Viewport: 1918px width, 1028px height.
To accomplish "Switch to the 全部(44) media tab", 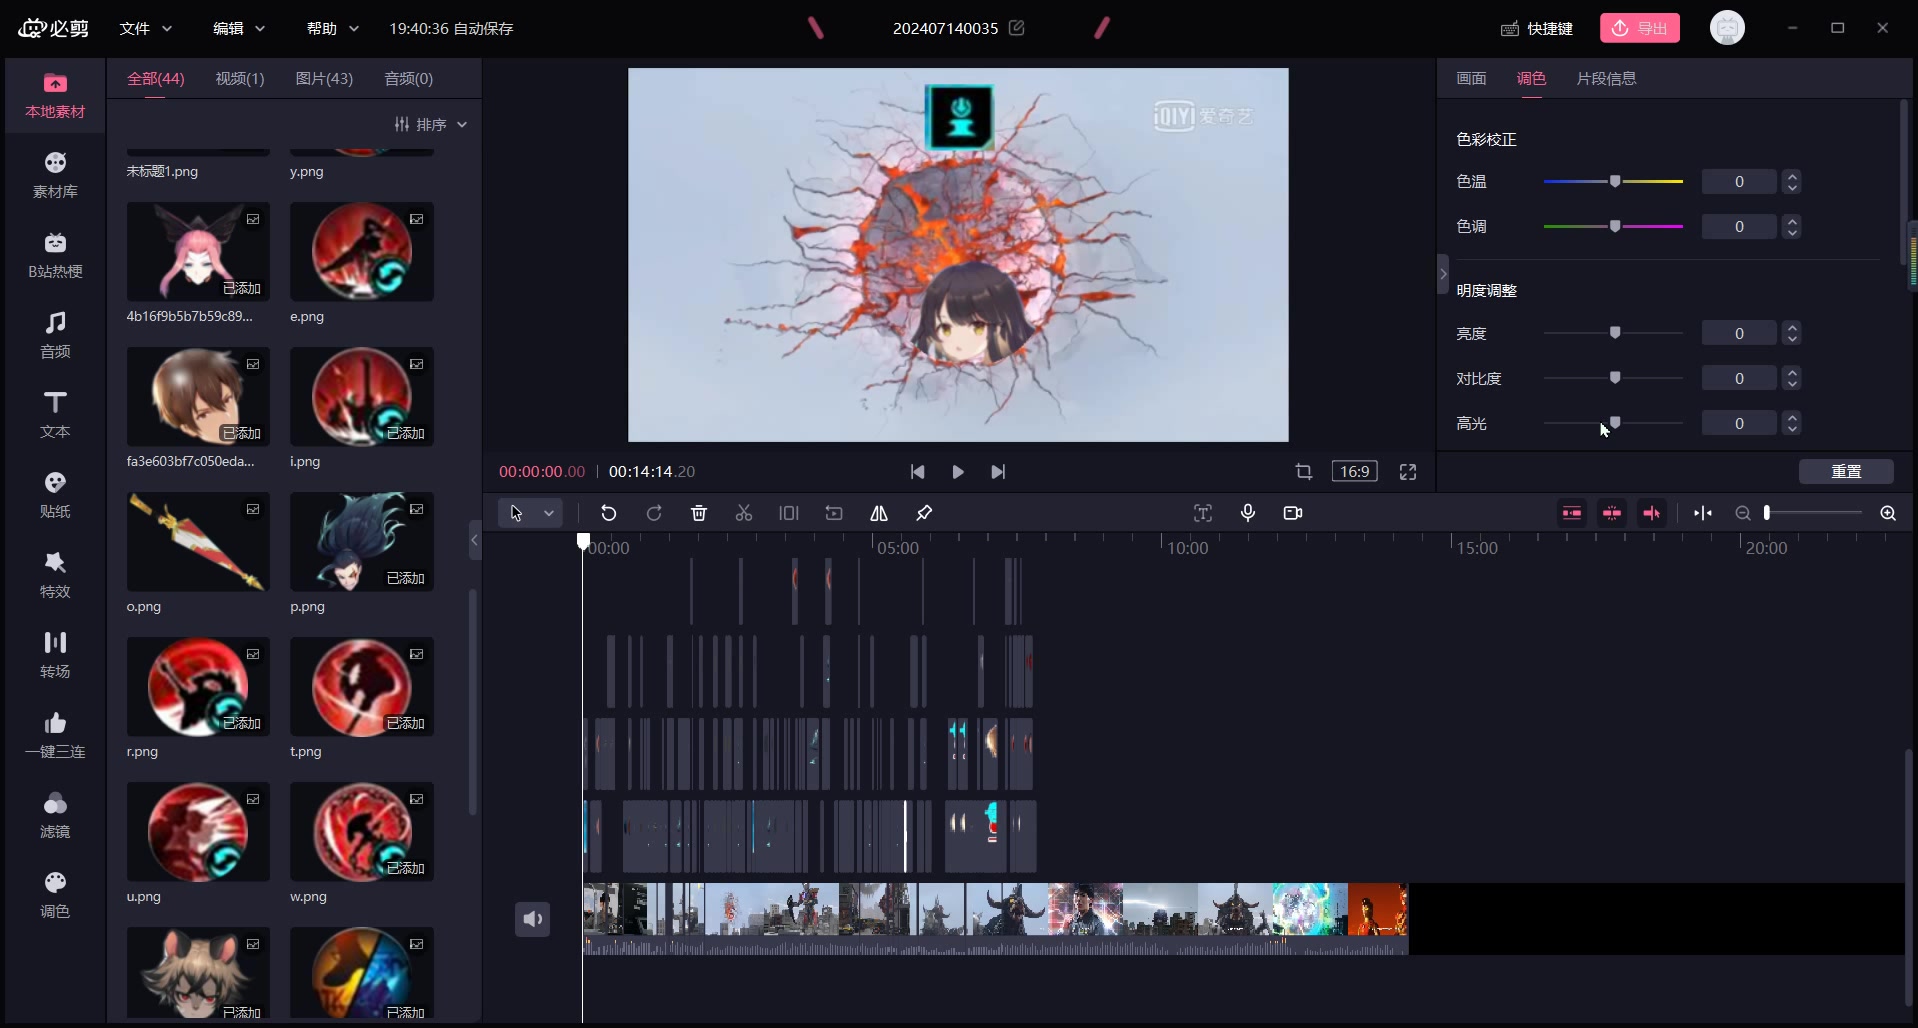I will coord(156,78).
